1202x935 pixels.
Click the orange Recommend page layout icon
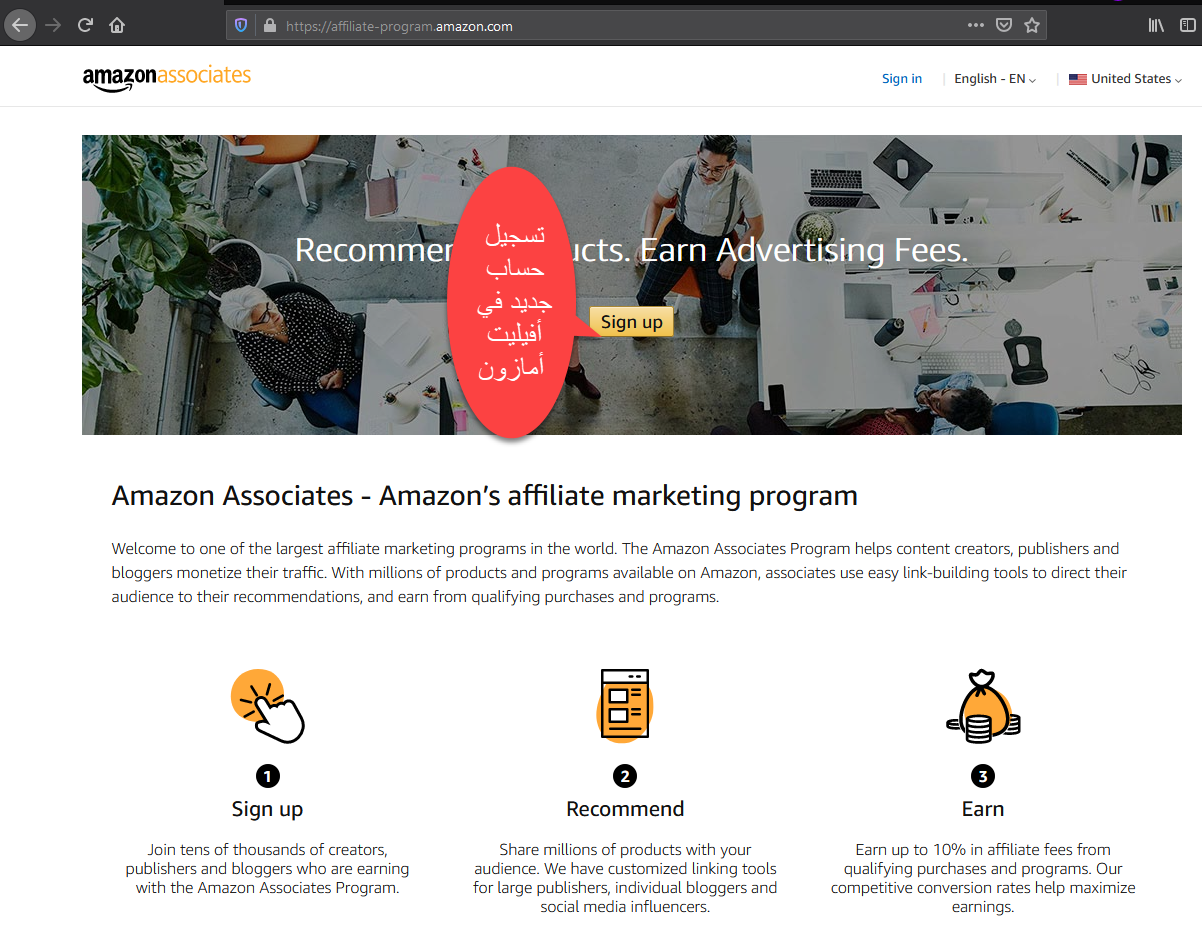coord(625,704)
